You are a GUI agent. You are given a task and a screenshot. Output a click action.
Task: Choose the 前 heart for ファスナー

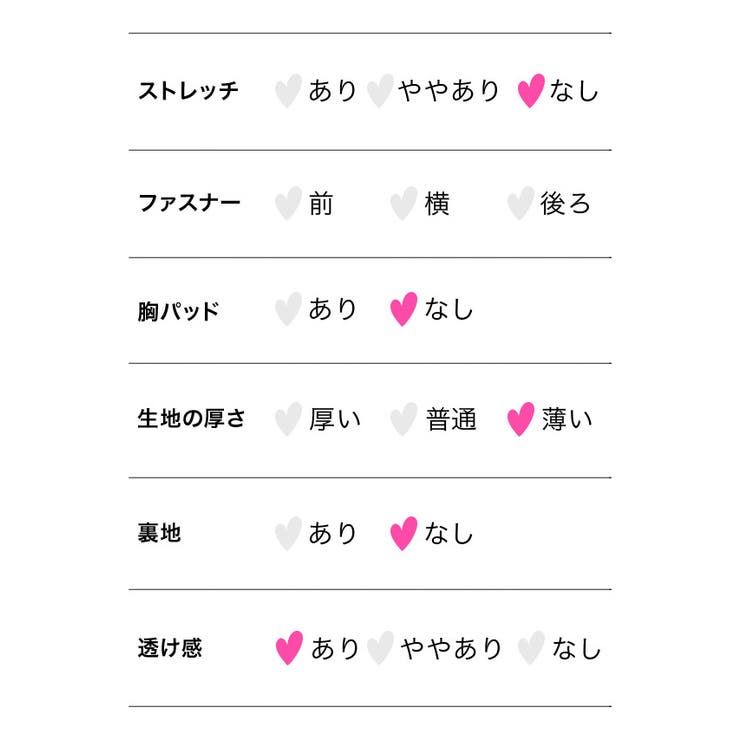click(x=288, y=203)
